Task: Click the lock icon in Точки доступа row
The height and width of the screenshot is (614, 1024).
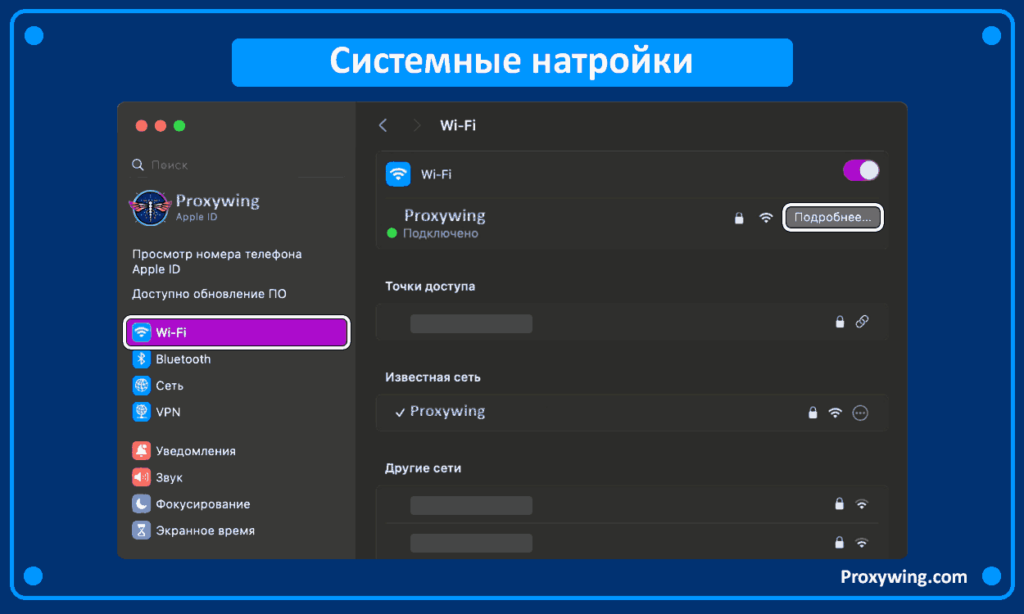Action: [x=840, y=321]
